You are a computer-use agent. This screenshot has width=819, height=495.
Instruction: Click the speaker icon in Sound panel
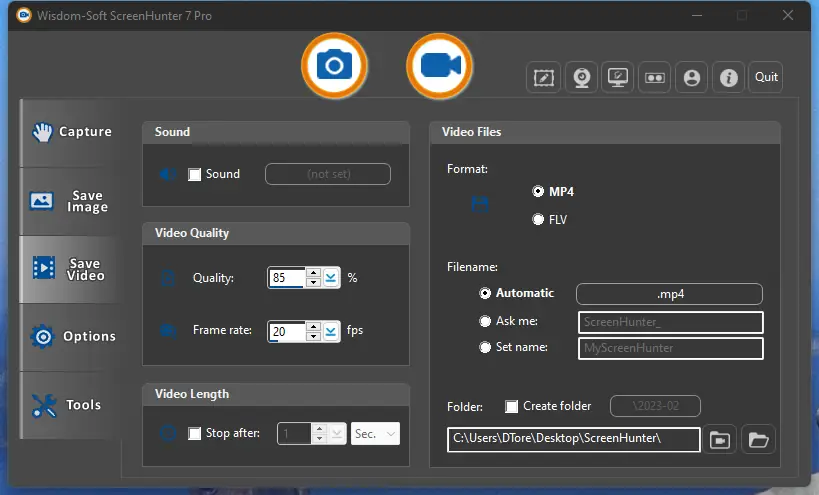coord(168,174)
